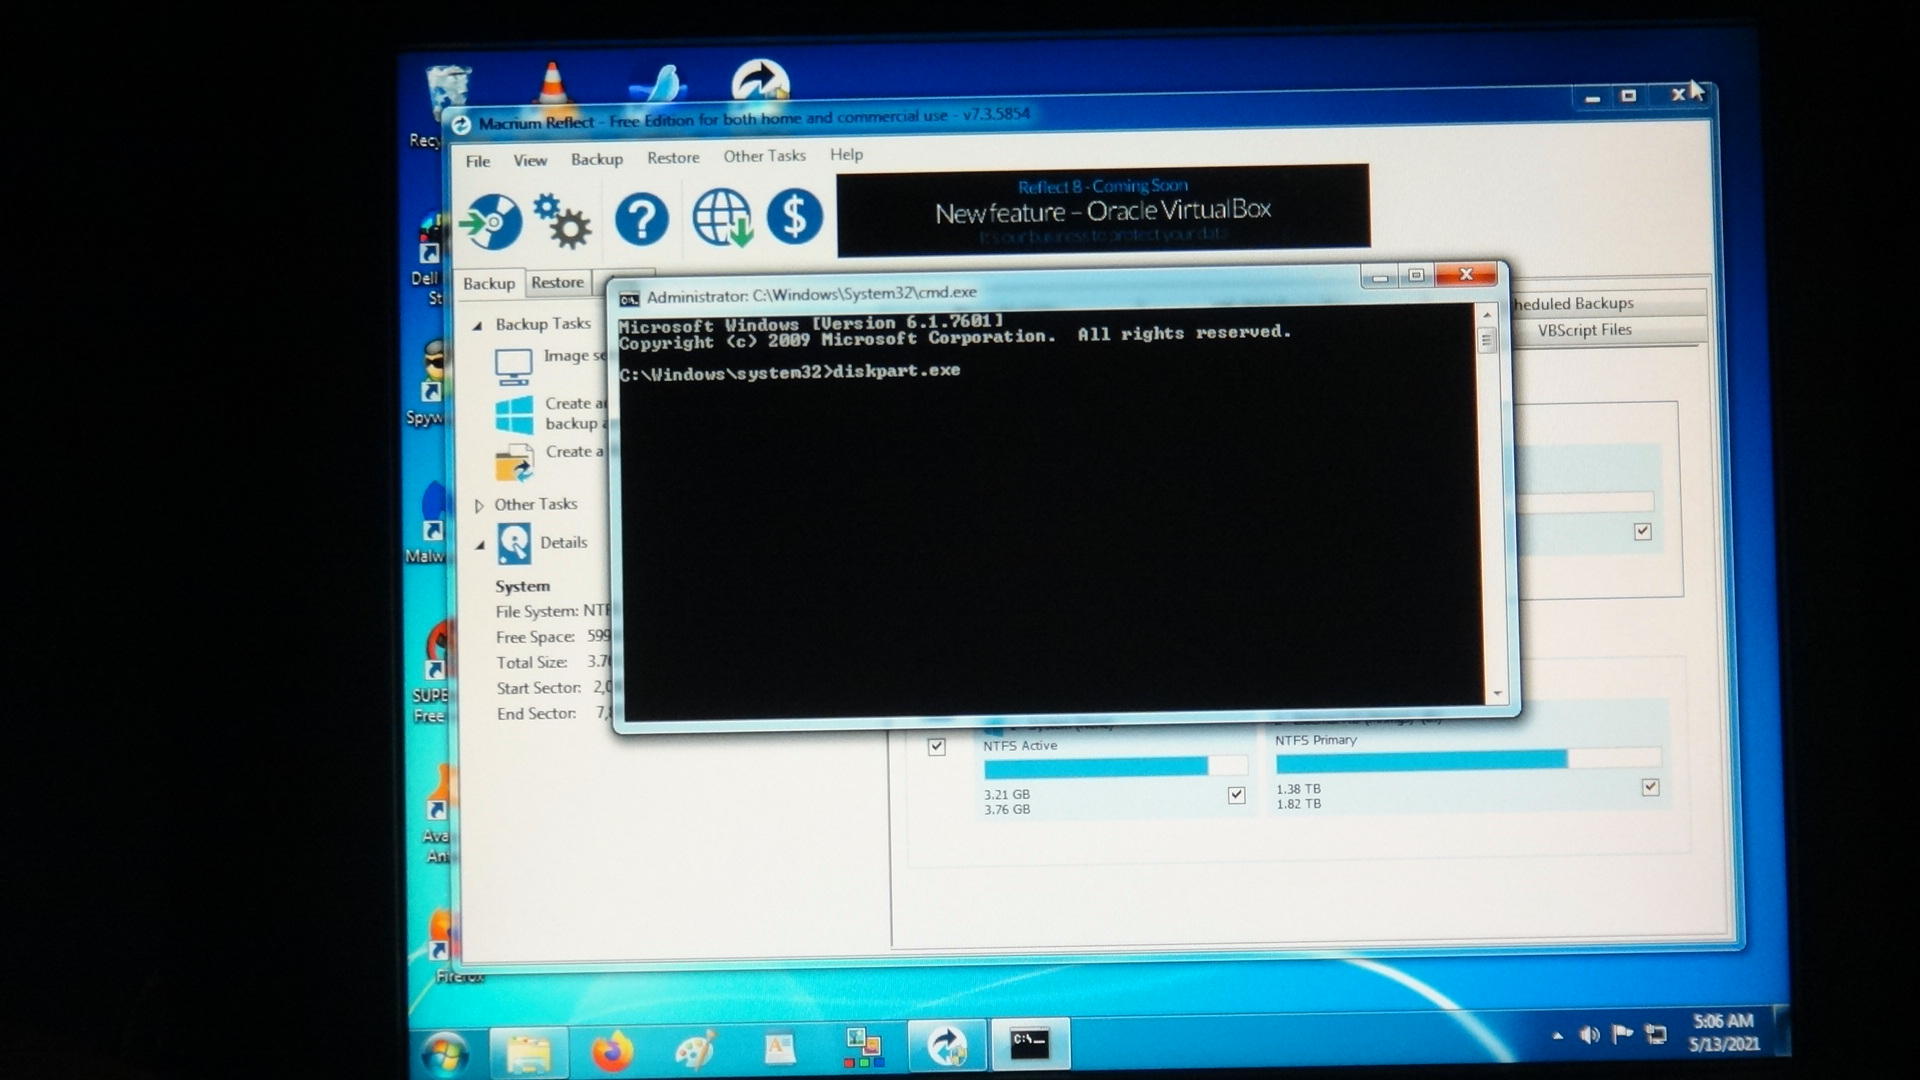
Task: Open the Help menu
Action: click(x=846, y=154)
